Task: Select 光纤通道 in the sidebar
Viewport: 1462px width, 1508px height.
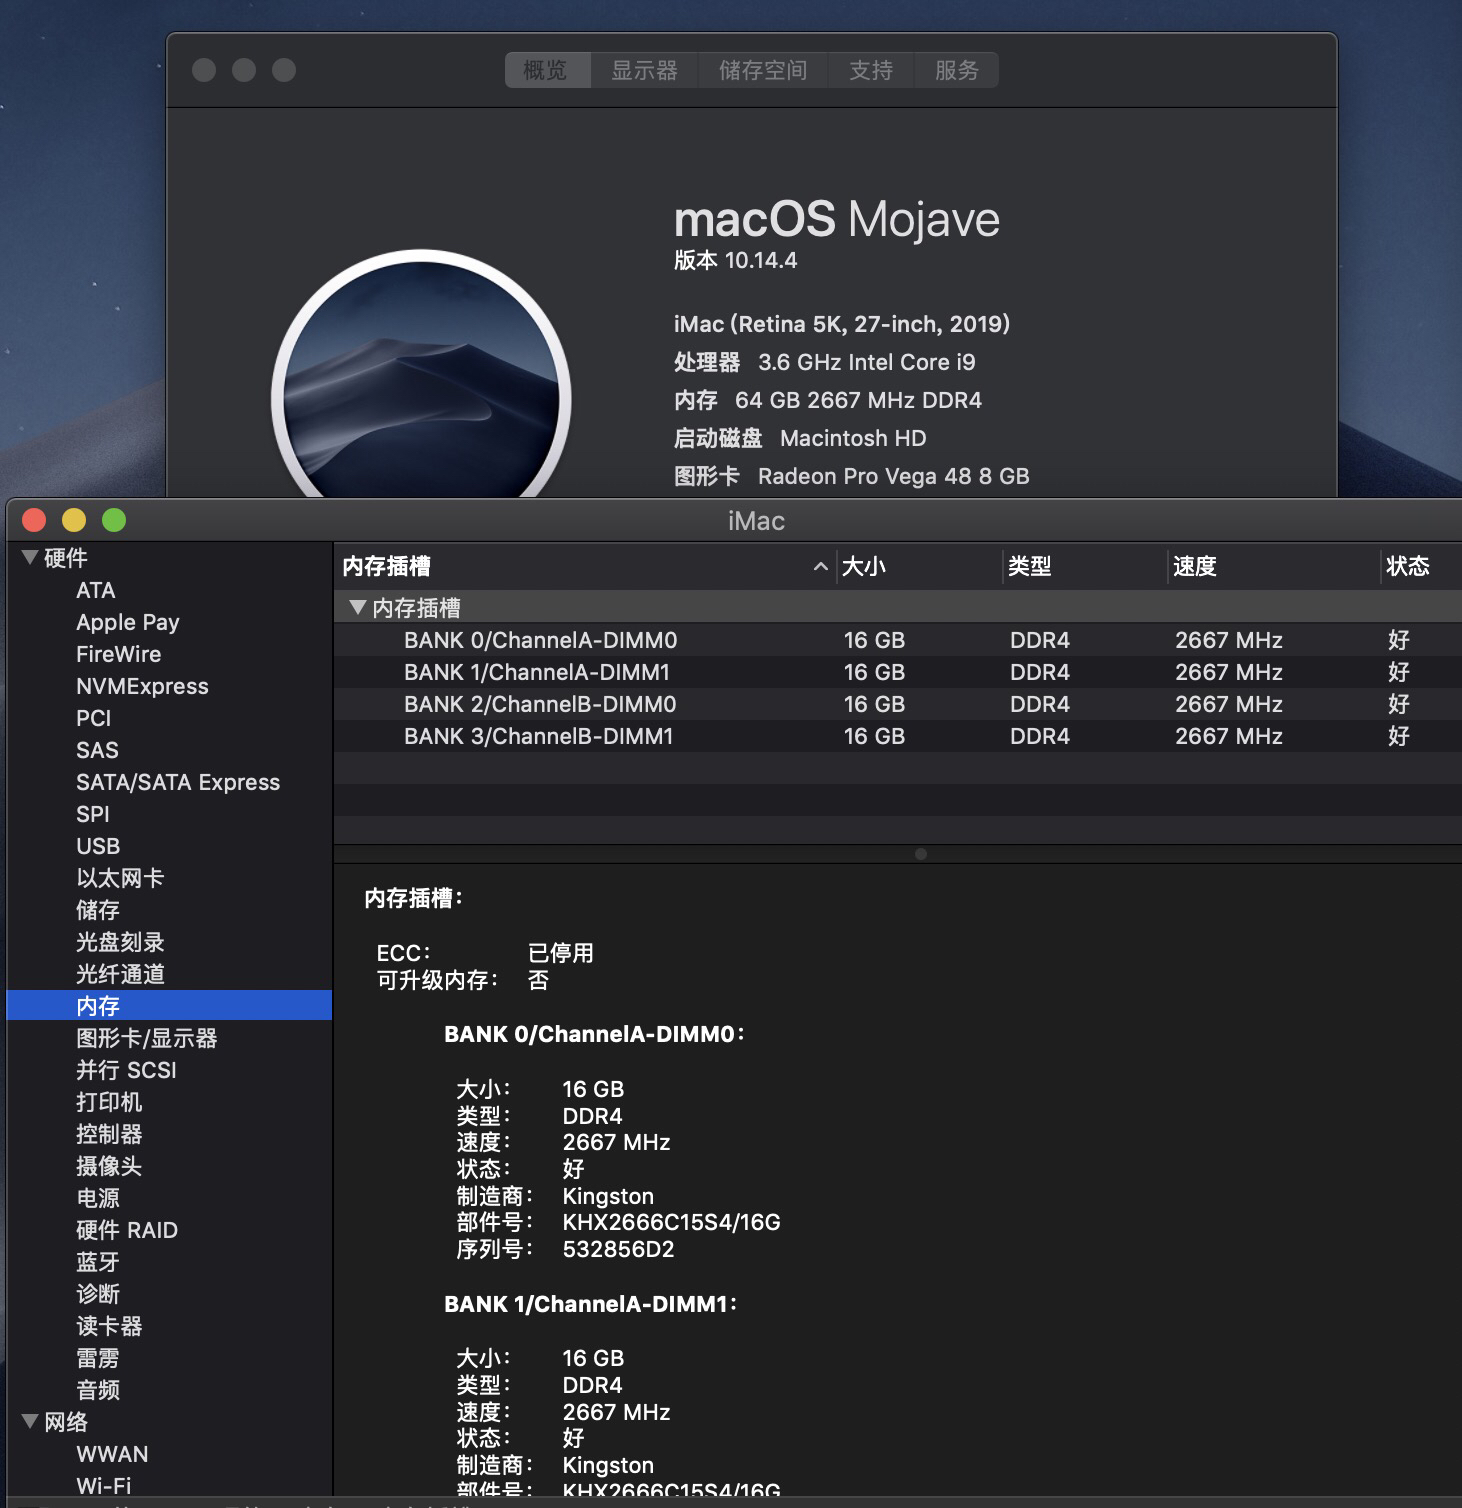Action: [120, 974]
